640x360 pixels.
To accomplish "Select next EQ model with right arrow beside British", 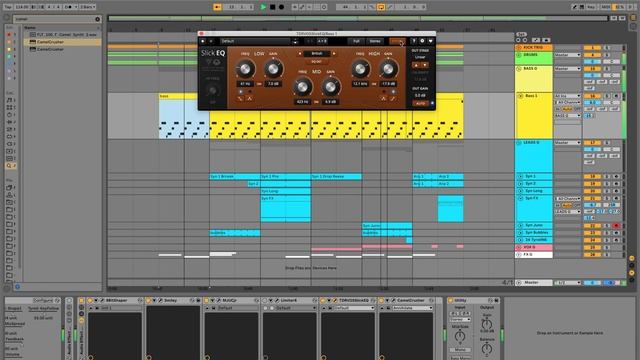I will coord(333,53).
